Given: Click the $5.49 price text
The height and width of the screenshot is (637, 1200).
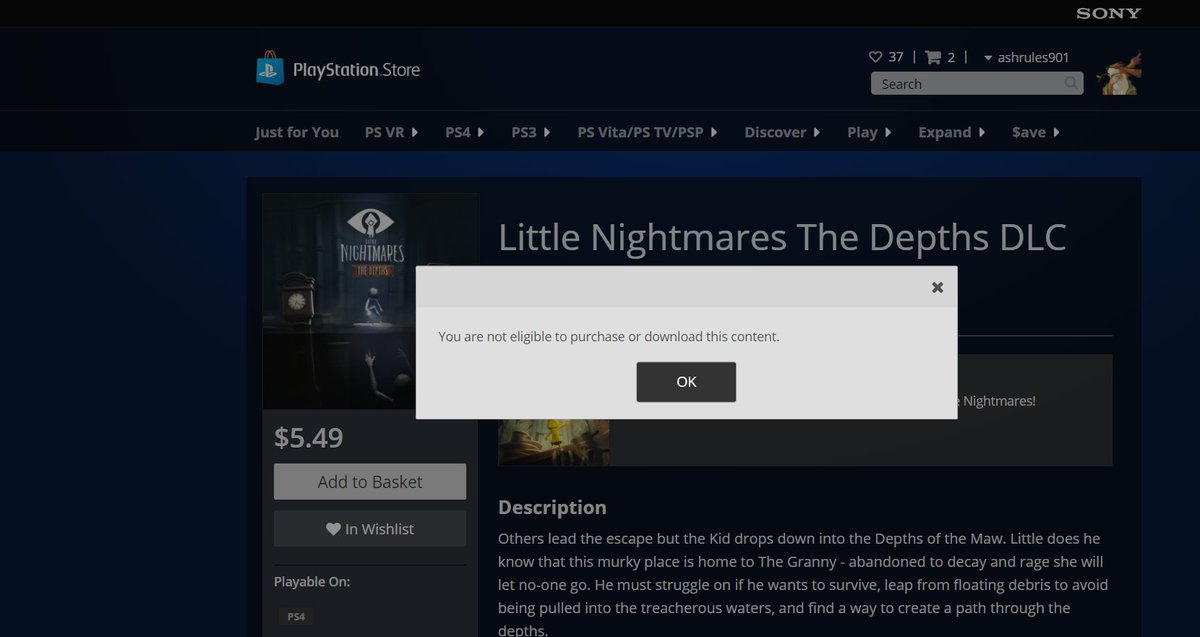Looking at the screenshot, I should (x=309, y=438).
